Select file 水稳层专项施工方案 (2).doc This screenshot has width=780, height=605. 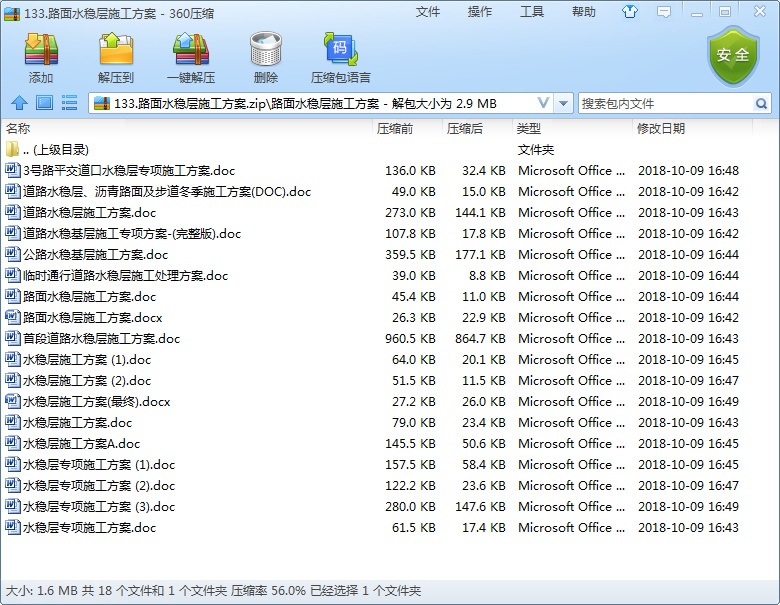378,485
